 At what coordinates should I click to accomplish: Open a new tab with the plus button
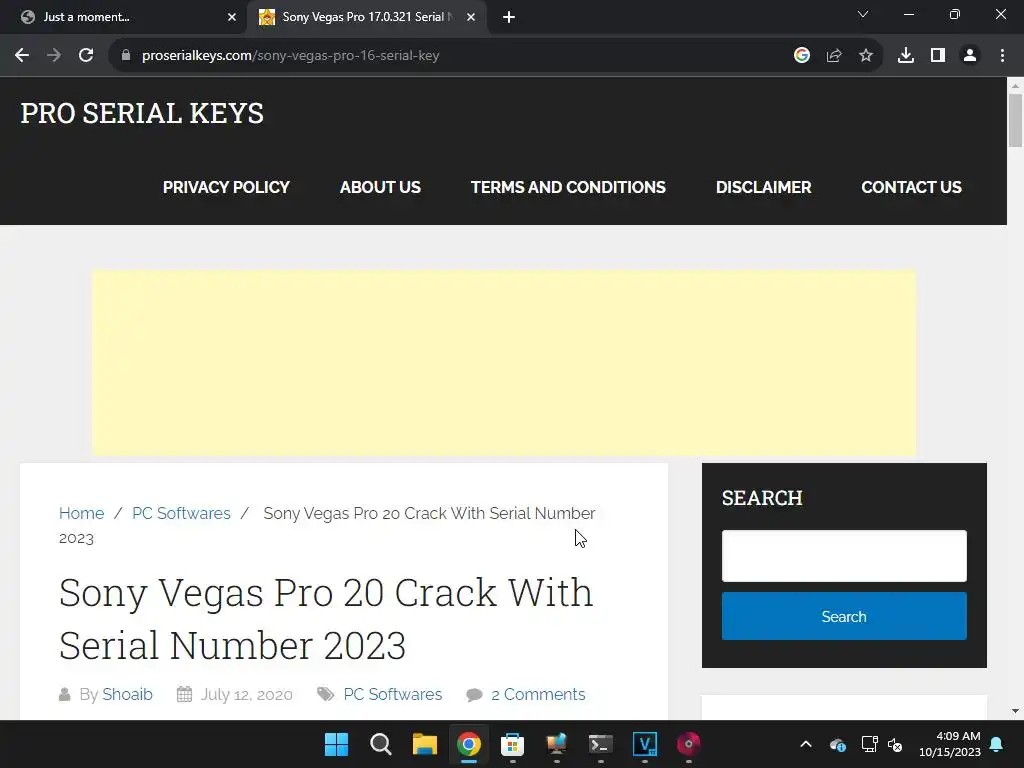click(509, 17)
